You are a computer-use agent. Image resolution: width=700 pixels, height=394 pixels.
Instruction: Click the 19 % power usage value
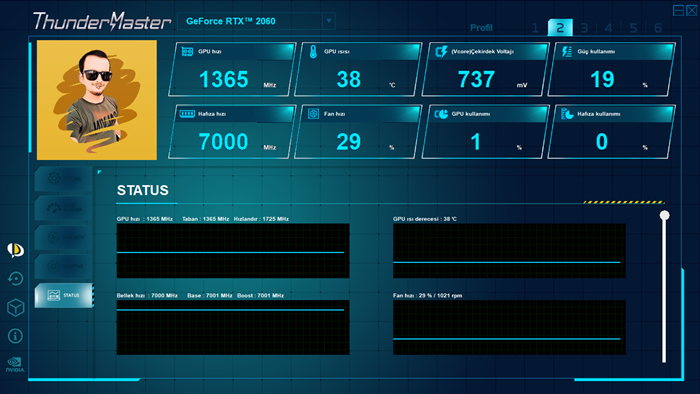tap(602, 79)
